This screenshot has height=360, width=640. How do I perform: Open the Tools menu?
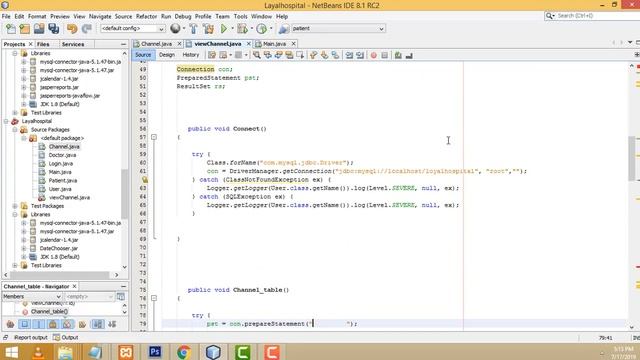coord(240,16)
